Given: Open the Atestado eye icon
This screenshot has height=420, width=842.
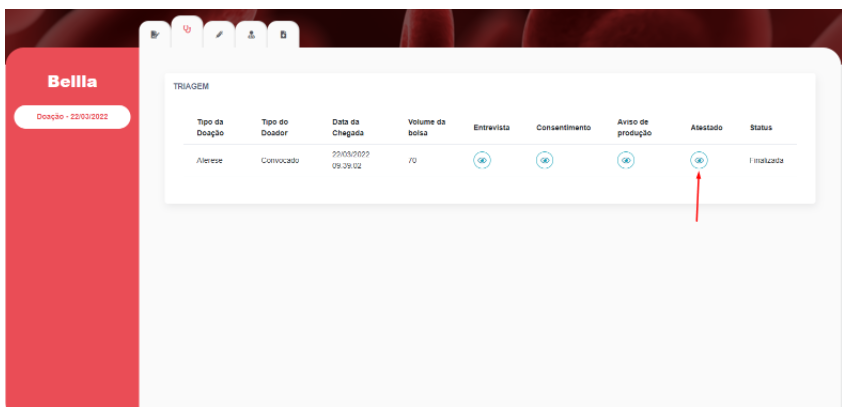Looking at the screenshot, I should (x=699, y=160).
